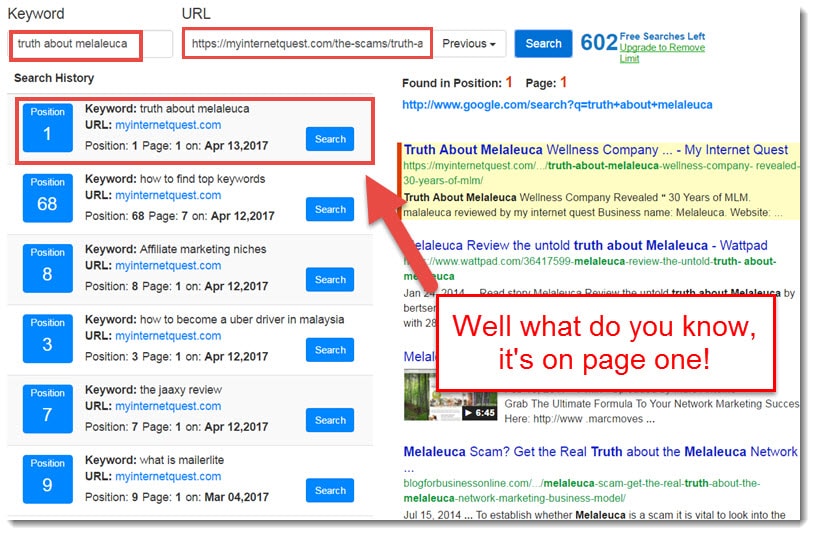This screenshot has height=535, width=815.
Task: Click the Position 7 badge
Action: coord(48,411)
